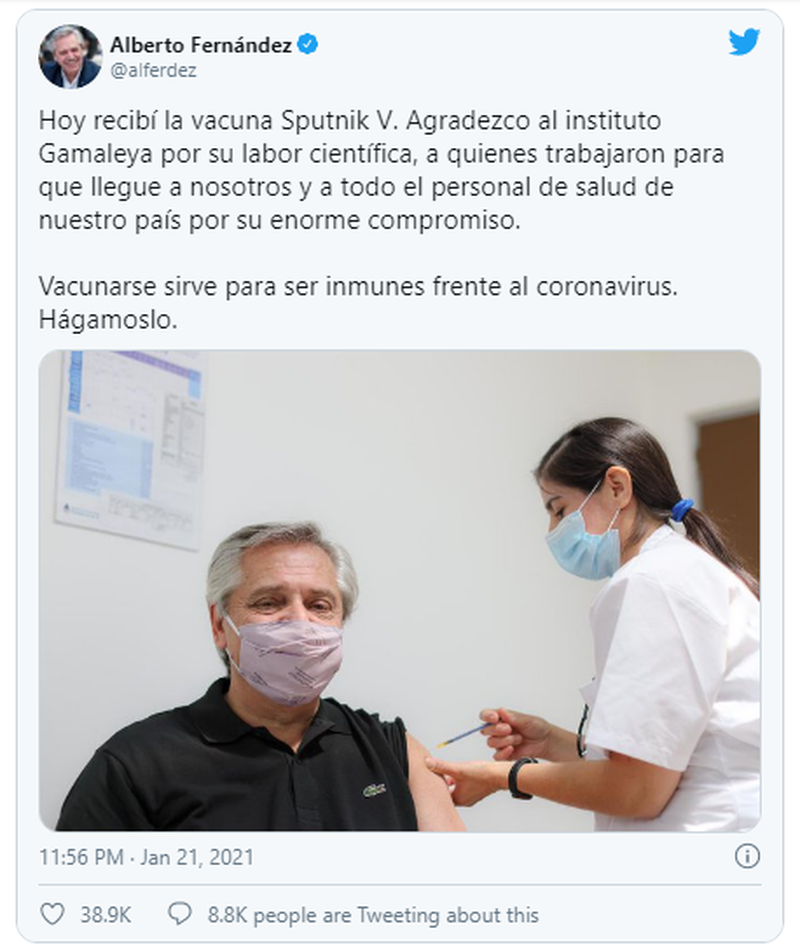Click the syringe in the photo
The width and height of the screenshot is (800, 952).
point(466,735)
